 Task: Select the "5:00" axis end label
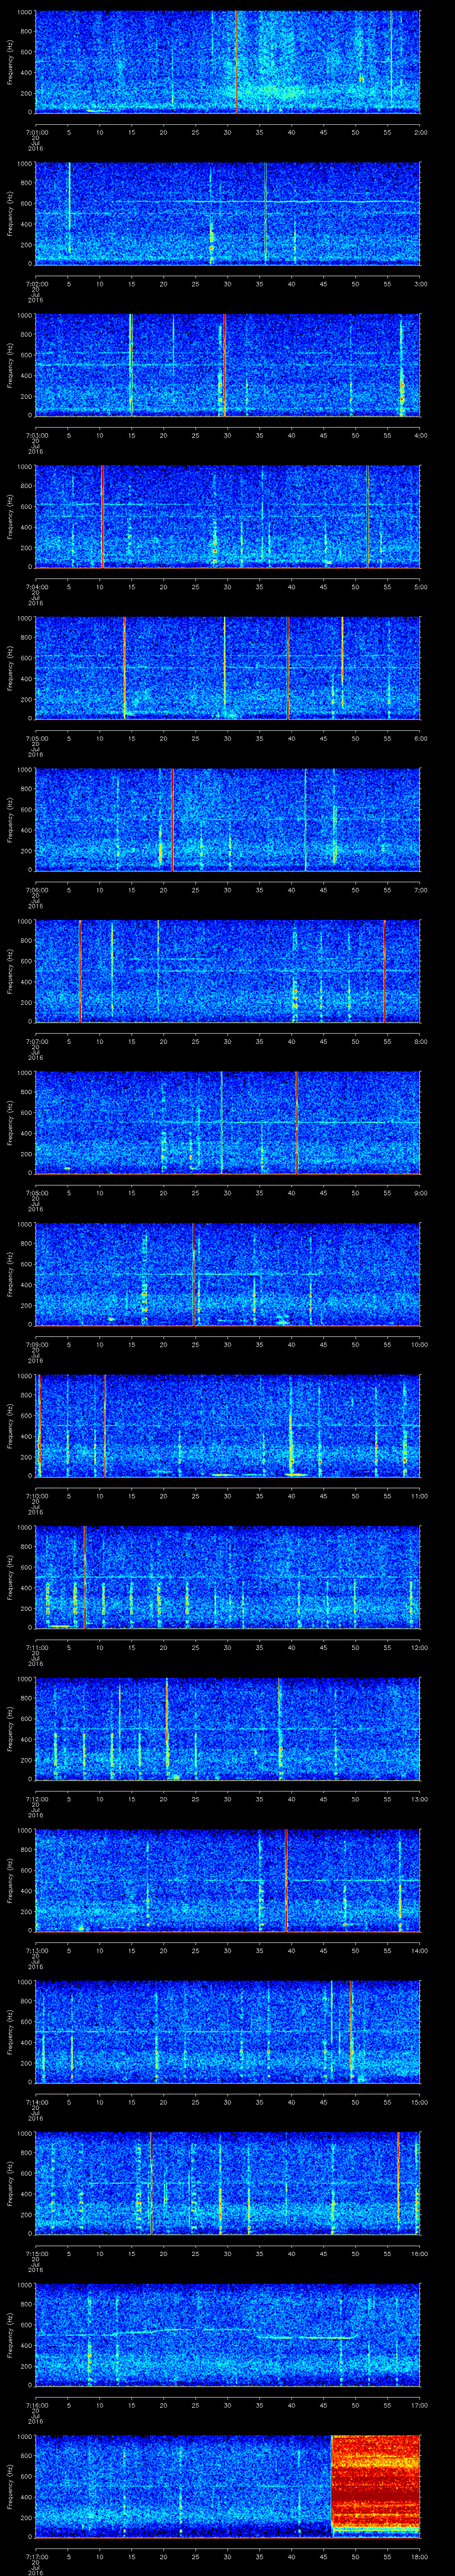pos(420,586)
